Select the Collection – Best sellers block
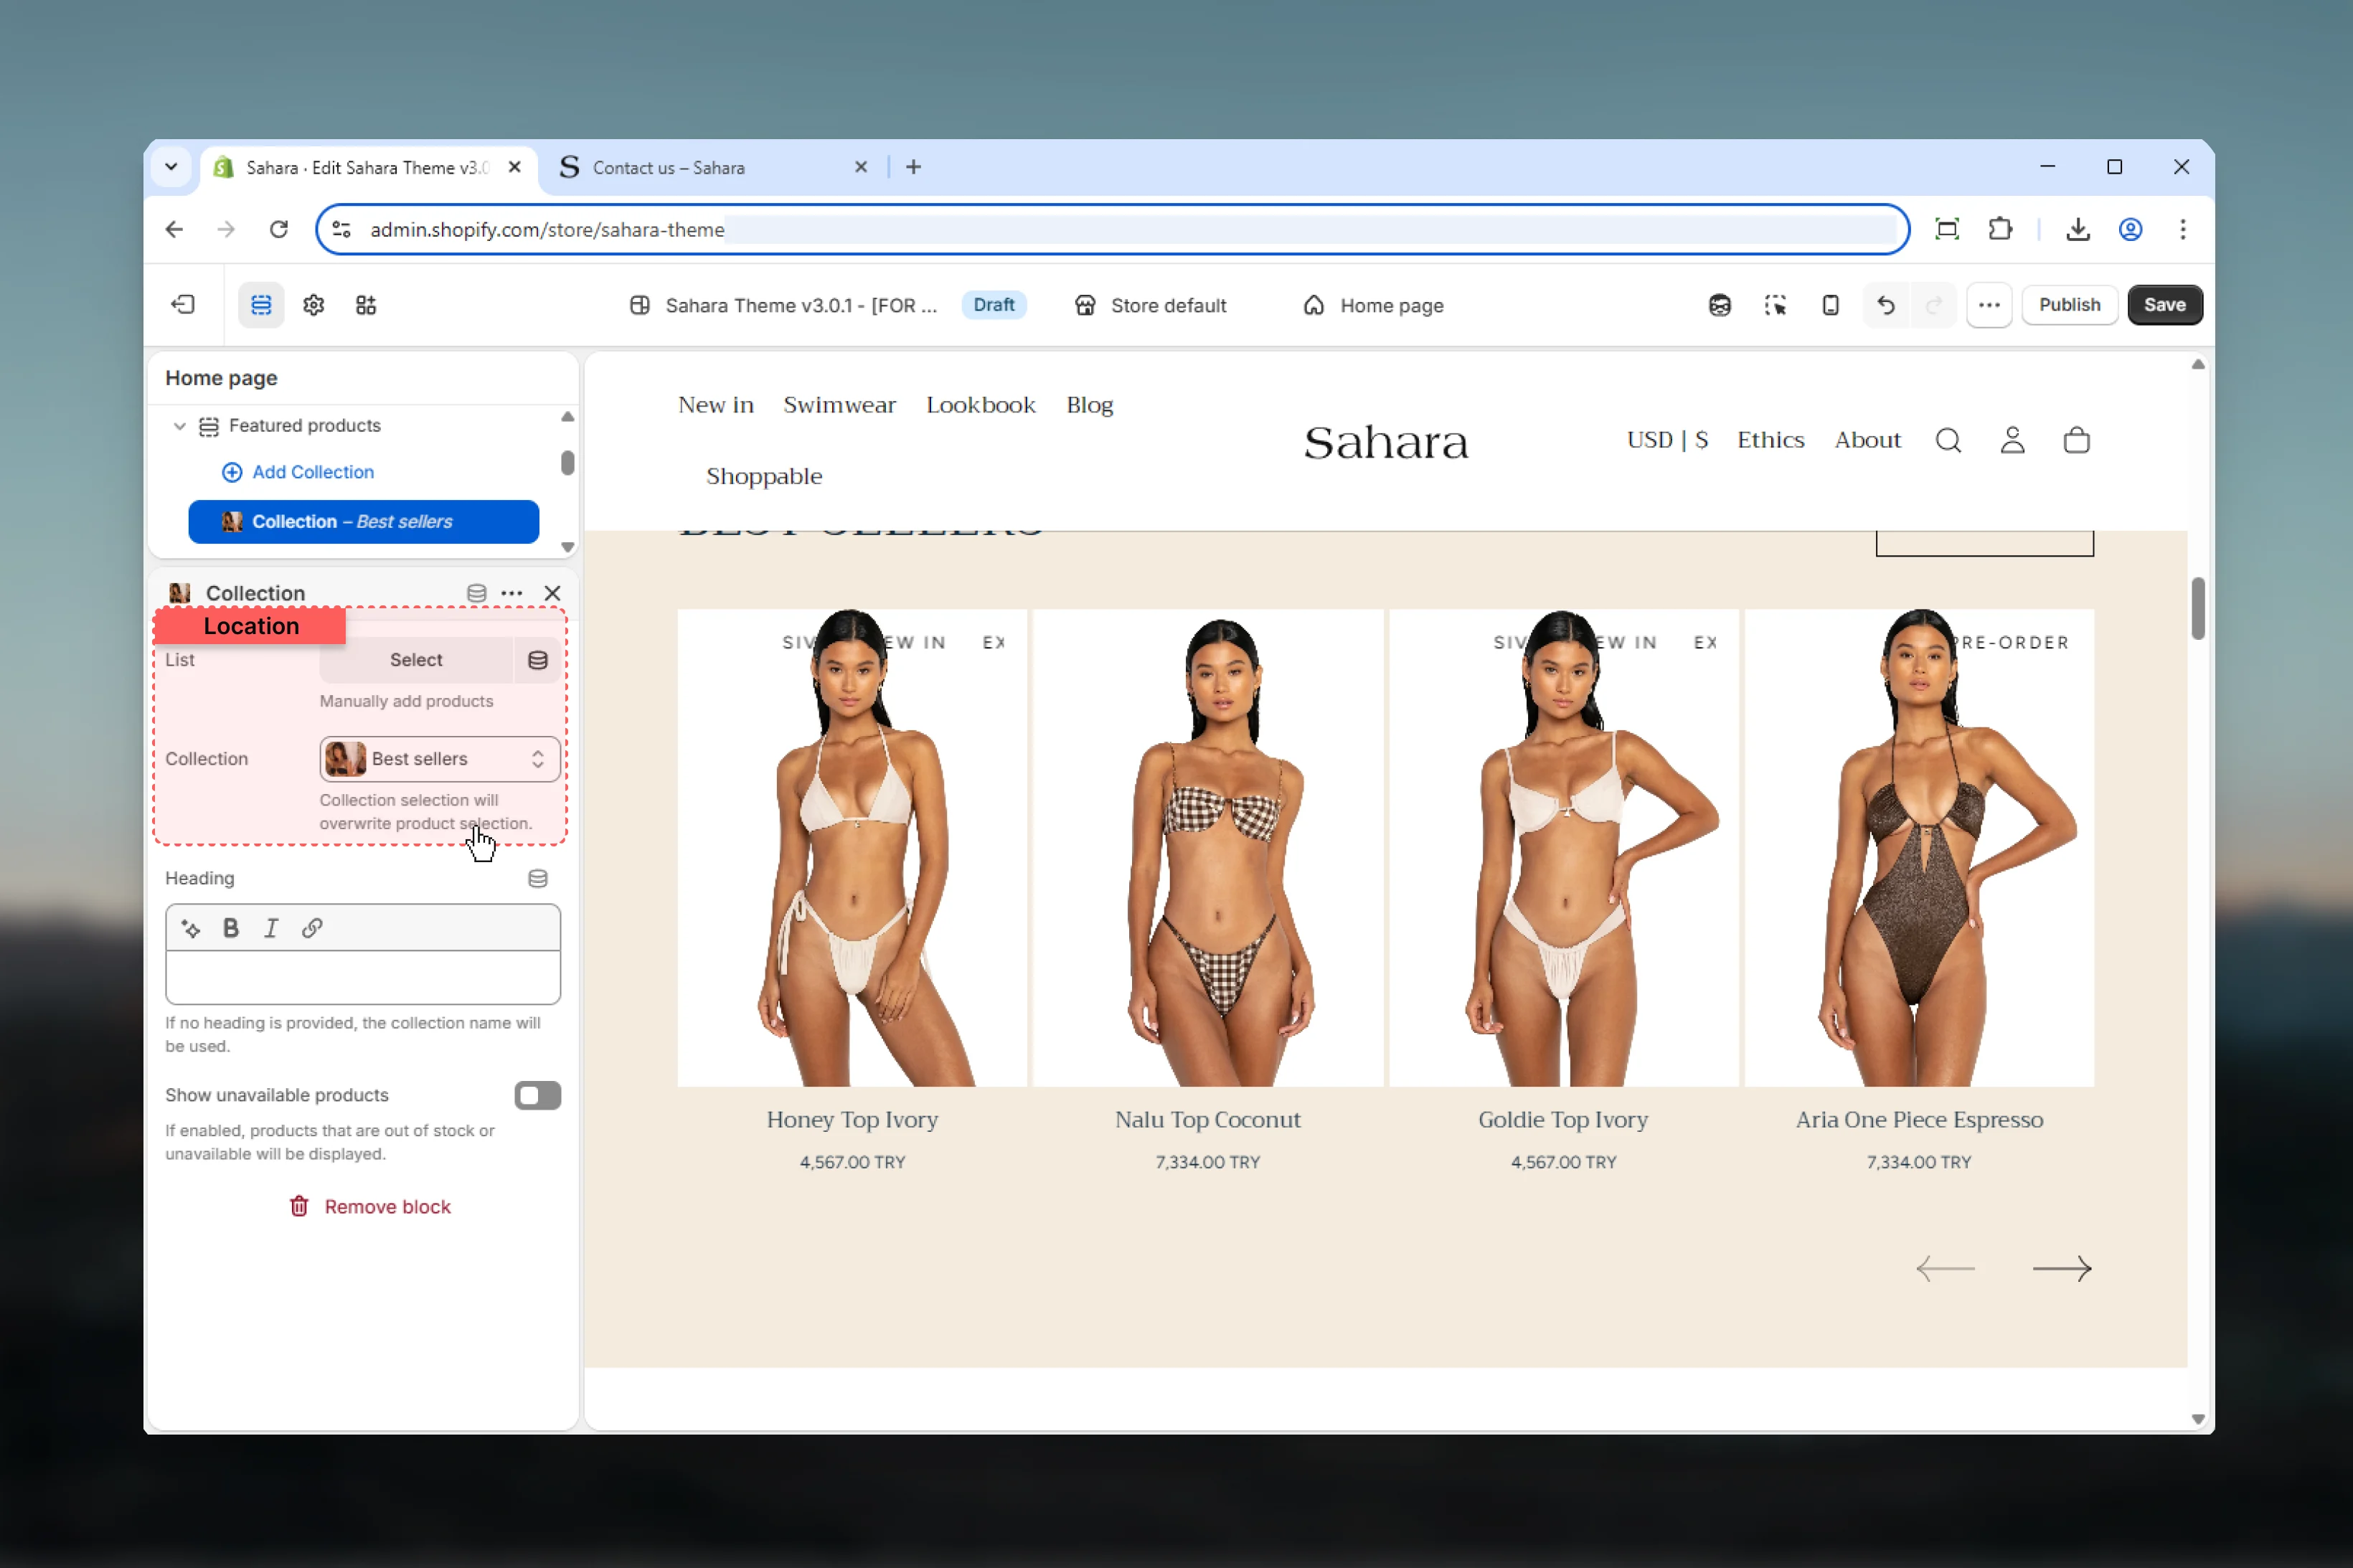The height and width of the screenshot is (1568, 2353). [363, 522]
